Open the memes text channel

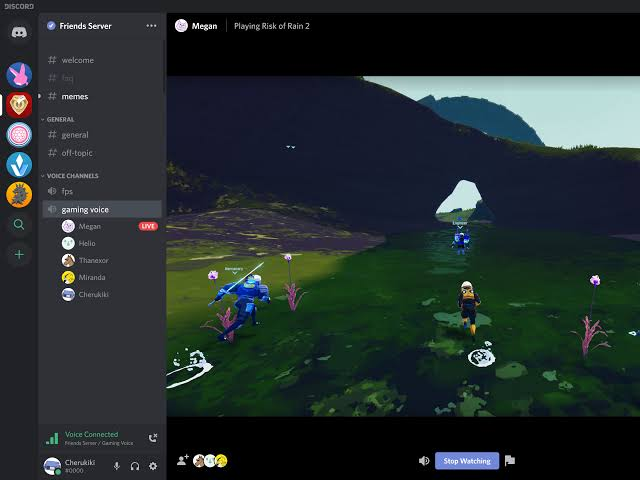point(102,96)
